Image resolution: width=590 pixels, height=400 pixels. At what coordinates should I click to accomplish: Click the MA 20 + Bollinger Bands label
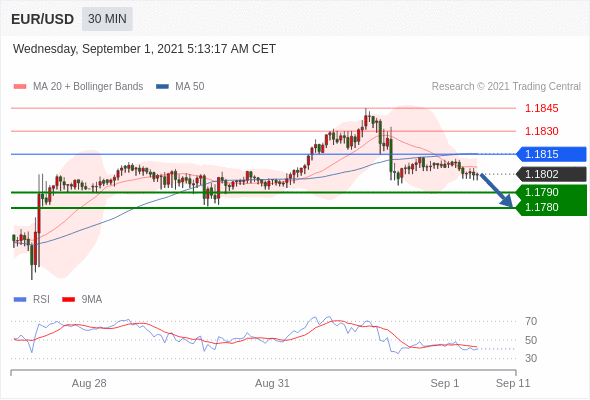[x=88, y=87]
